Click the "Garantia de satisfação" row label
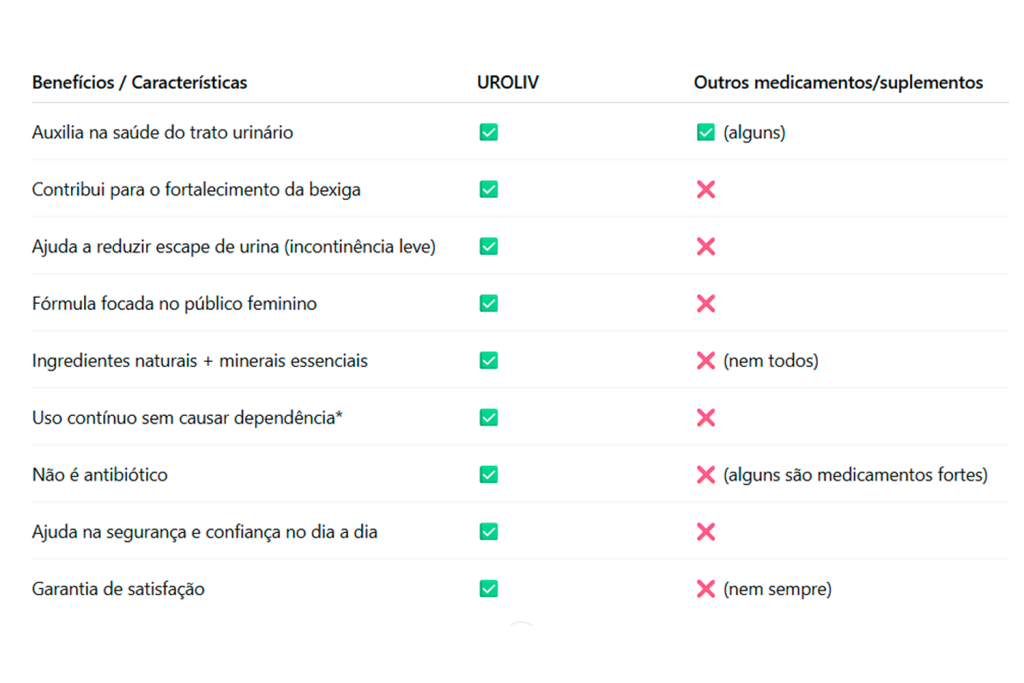This screenshot has height=683, width=1024. click(x=118, y=589)
